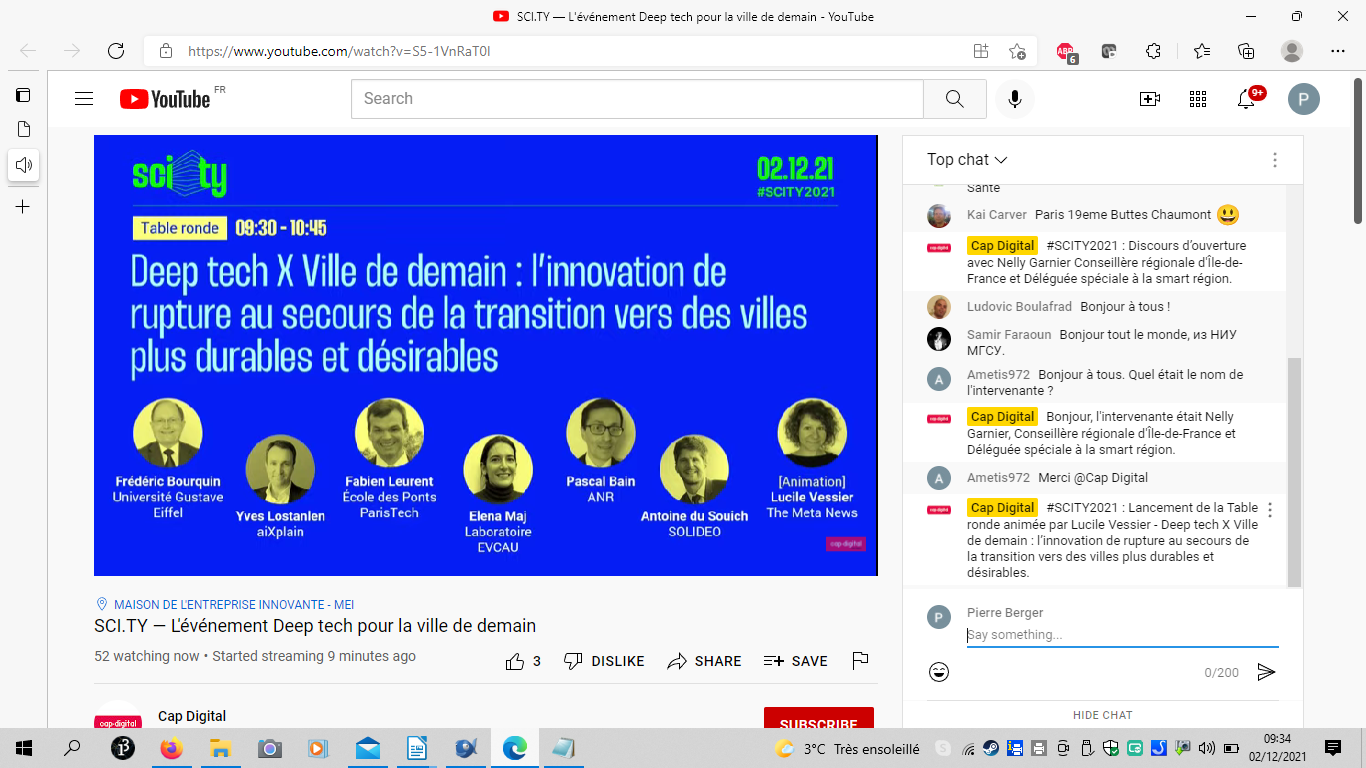Viewport: 1366px width, 768px height.
Task: Open the notifications bell
Action: coord(1246,99)
